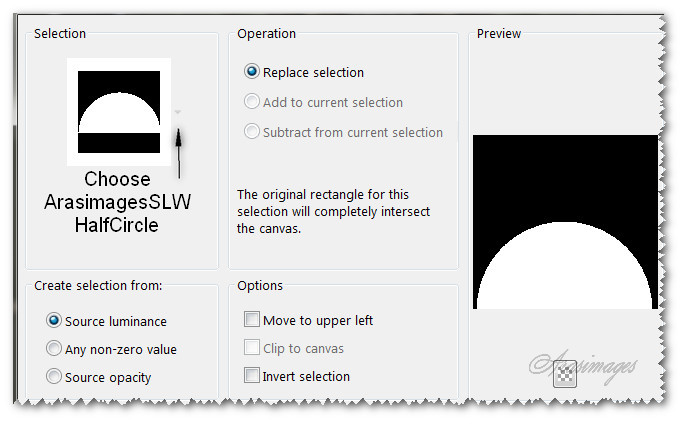Choose Add to current selection

point(252,102)
